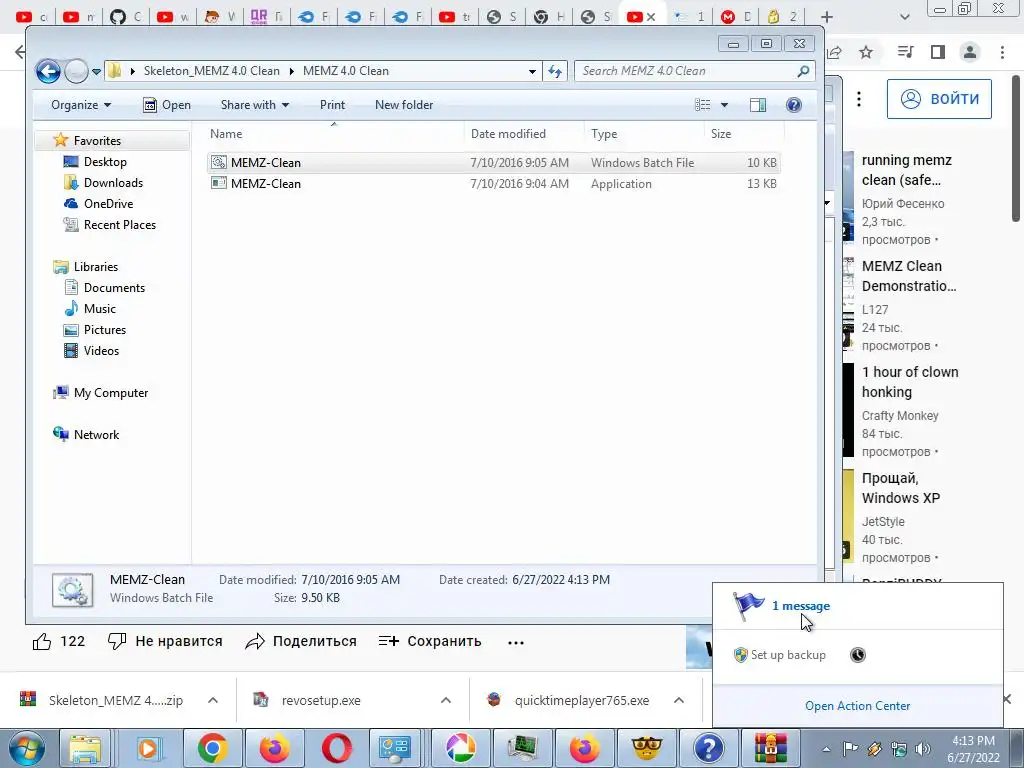This screenshot has width=1024, height=768.
Task: Click Сохранить save button
Action: click(430, 642)
